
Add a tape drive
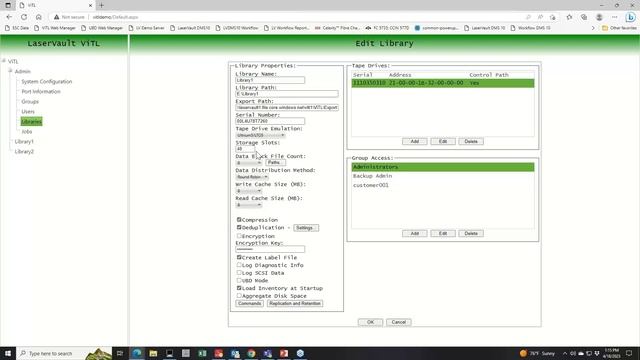(415, 141)
